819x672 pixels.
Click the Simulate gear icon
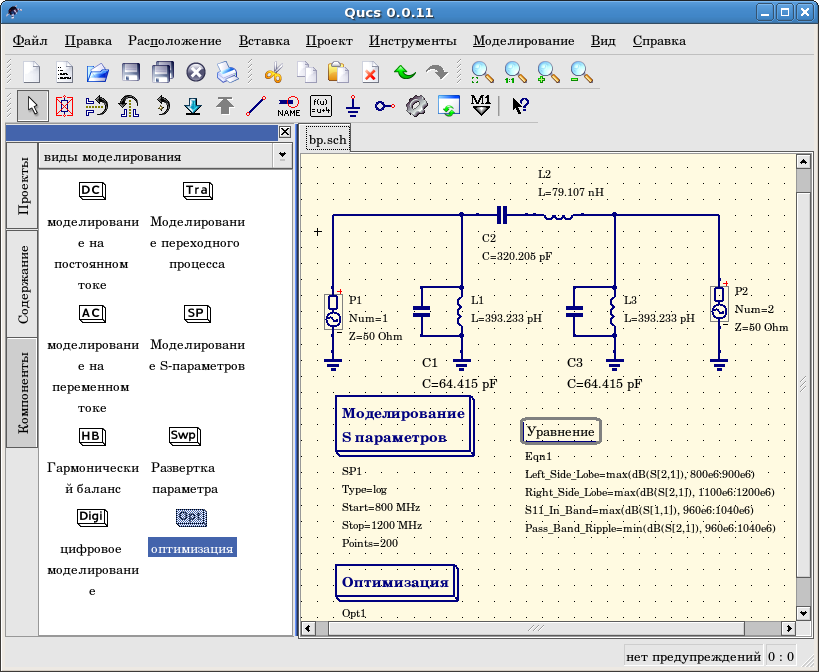point(416,104)
